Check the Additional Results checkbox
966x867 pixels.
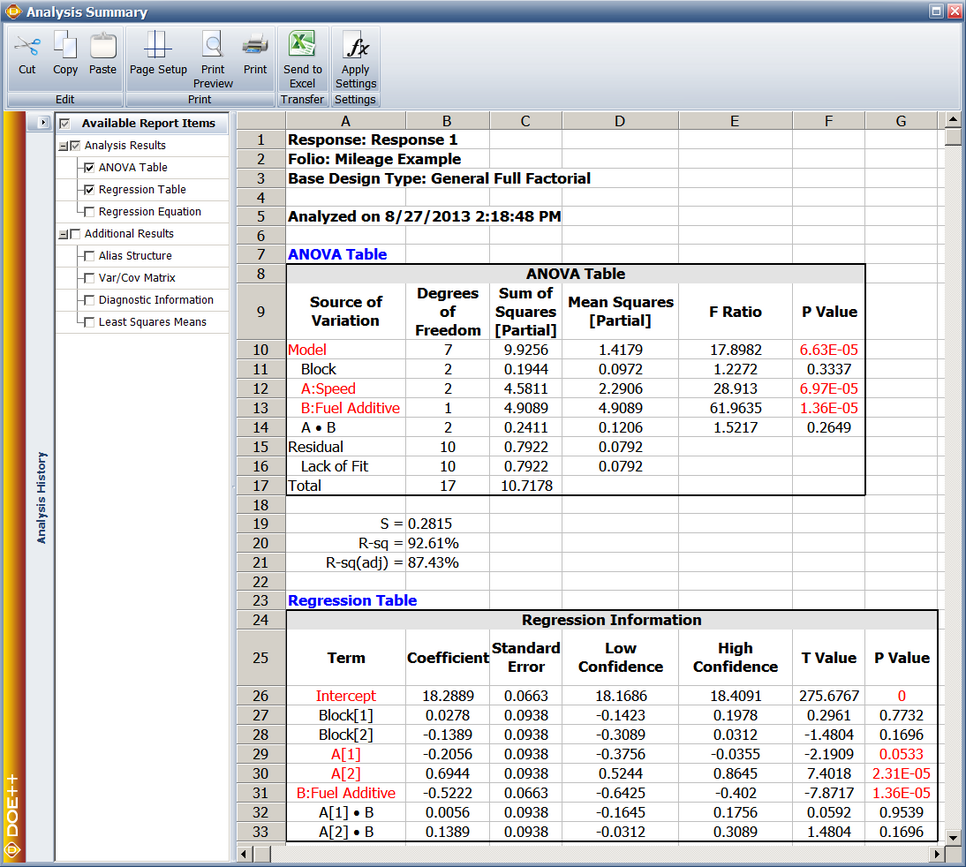point(75,234)
